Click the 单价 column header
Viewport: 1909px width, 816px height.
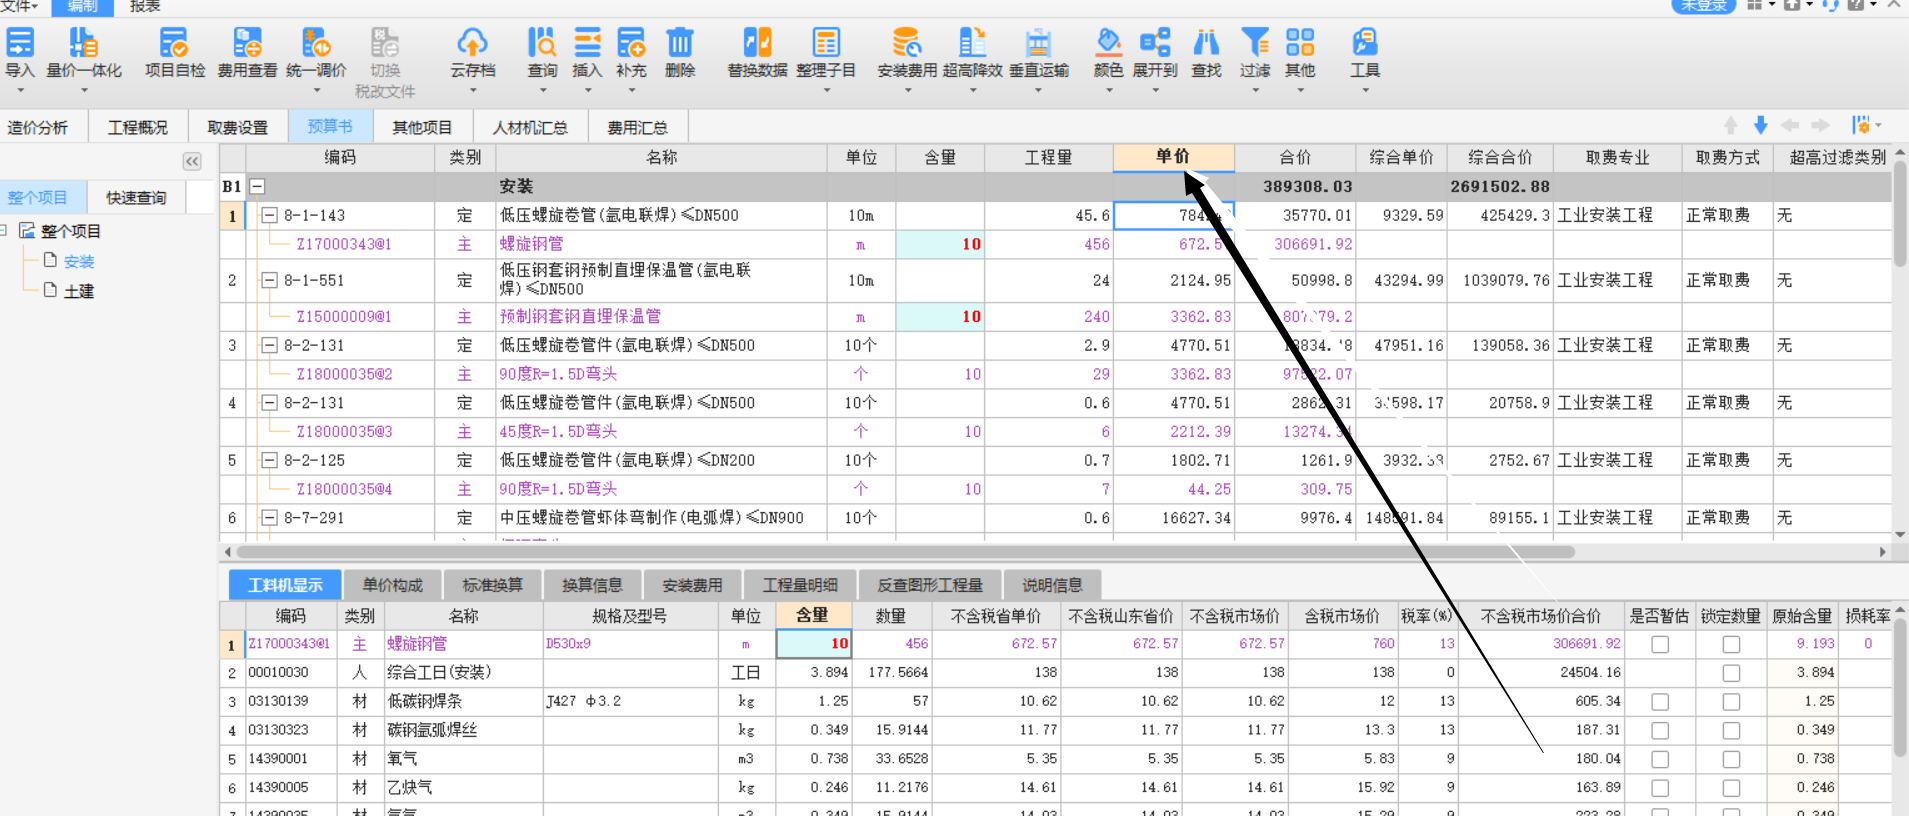pos(1173,157)
